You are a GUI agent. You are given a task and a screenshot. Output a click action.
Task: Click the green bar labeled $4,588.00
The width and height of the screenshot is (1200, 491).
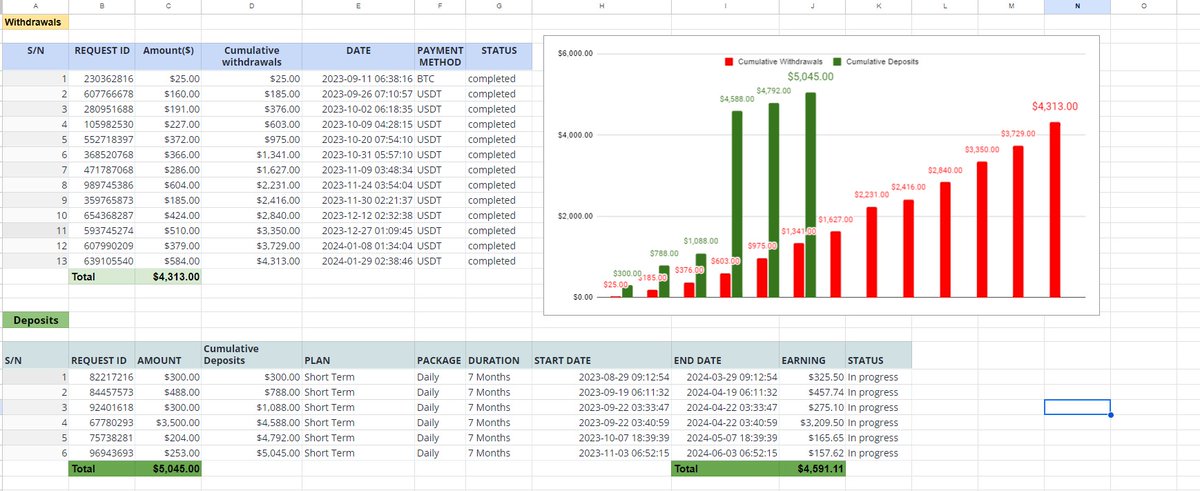tap(738, 204)
